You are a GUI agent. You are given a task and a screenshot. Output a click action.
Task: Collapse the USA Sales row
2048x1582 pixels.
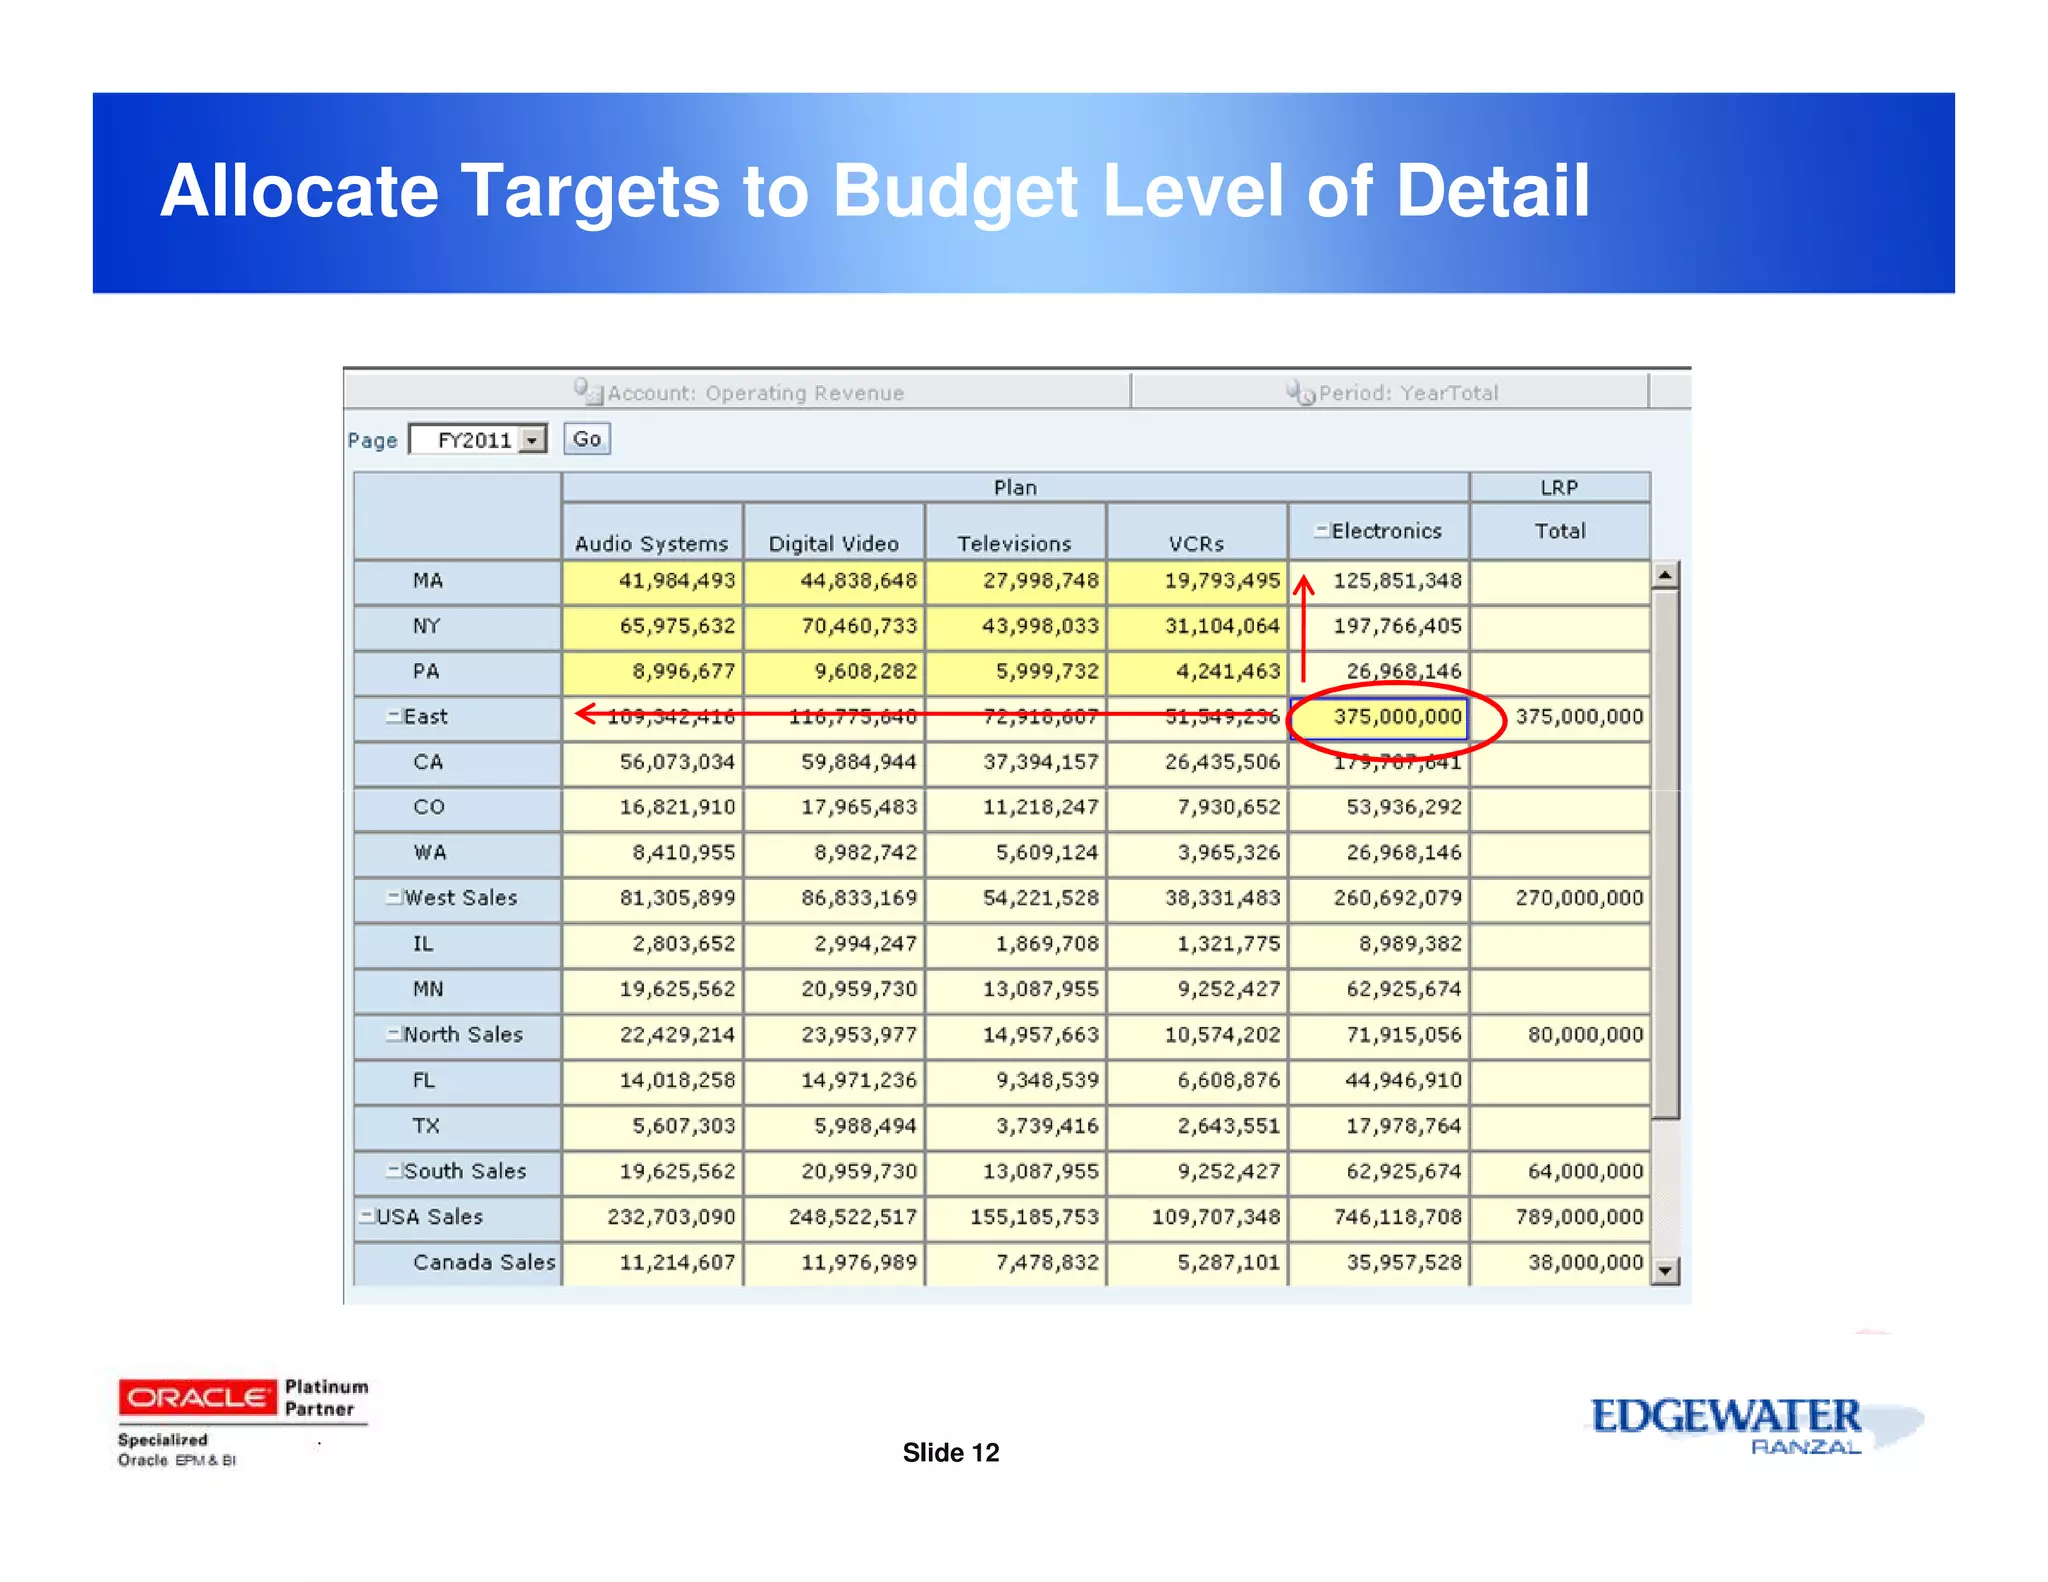point(367,1216)
